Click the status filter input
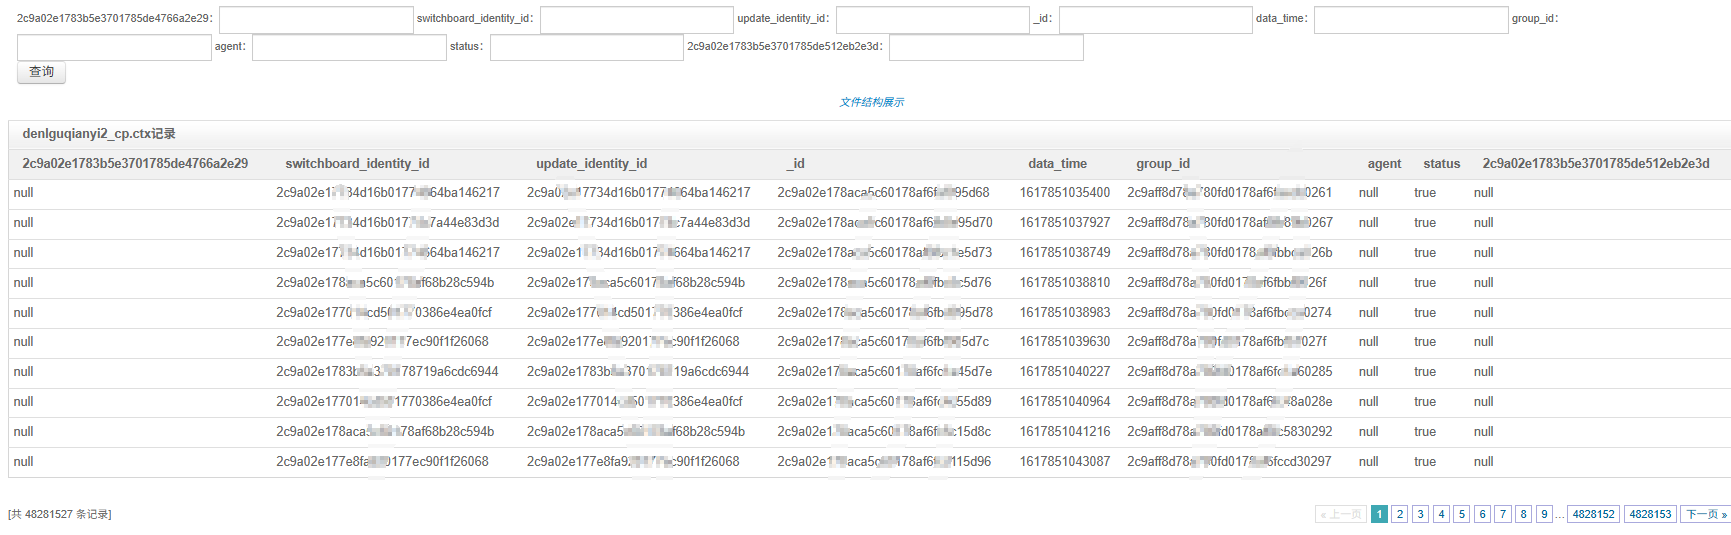 click(x=586, y=48)
